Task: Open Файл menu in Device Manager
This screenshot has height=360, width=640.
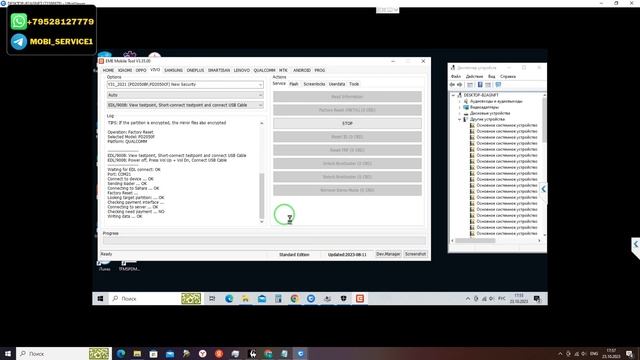Action: pyautogui.click(x=456, y=76)
